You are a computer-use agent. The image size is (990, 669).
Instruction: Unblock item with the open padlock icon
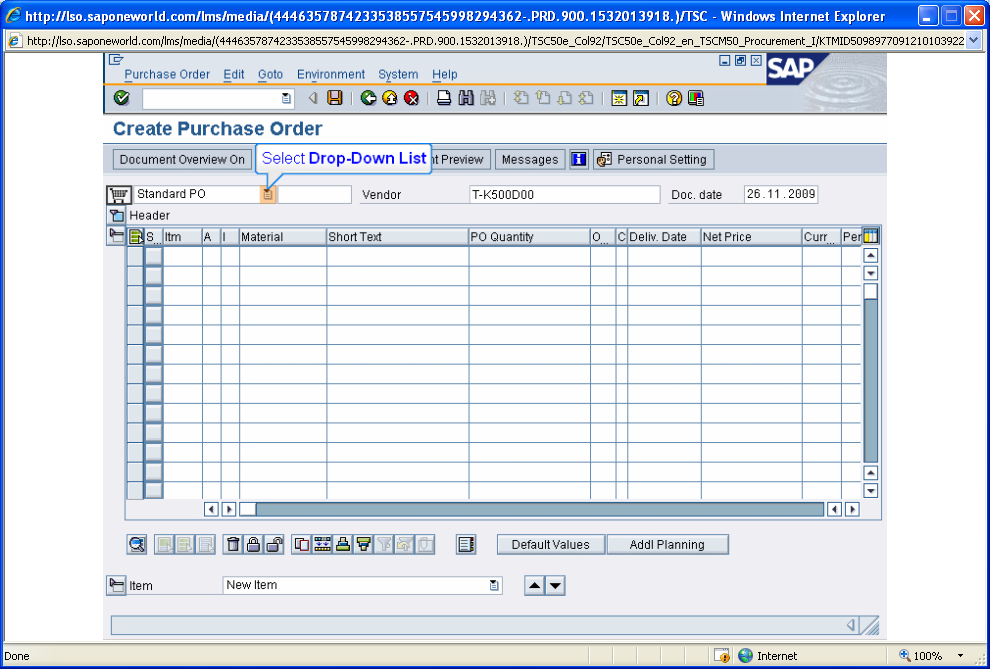pyautogui.click(x=273, y=544)
